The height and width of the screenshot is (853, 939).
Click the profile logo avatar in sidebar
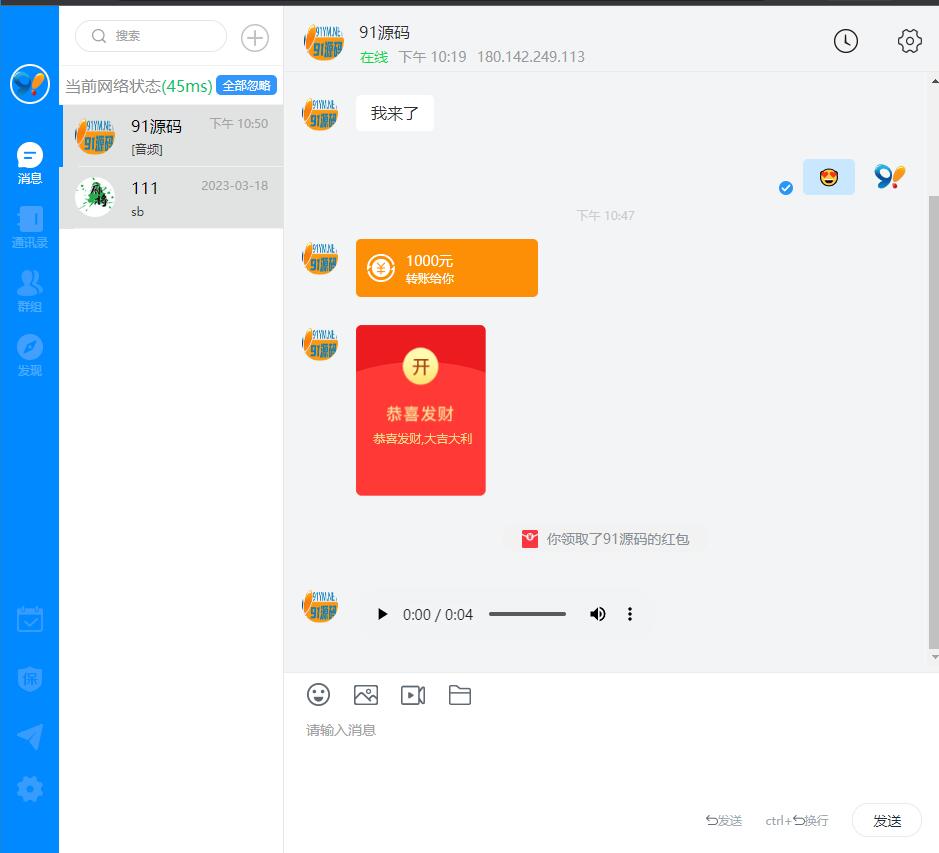pos(29,84)
